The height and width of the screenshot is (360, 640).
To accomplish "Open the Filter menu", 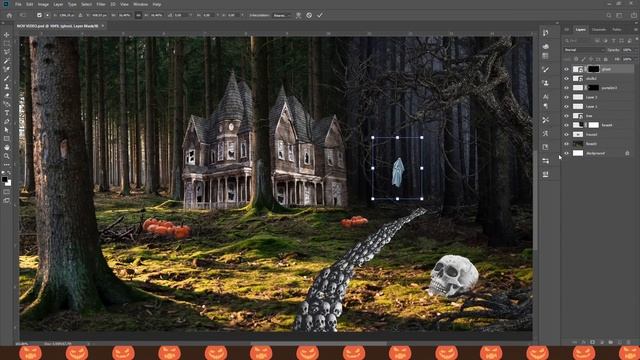I will 101,4.
